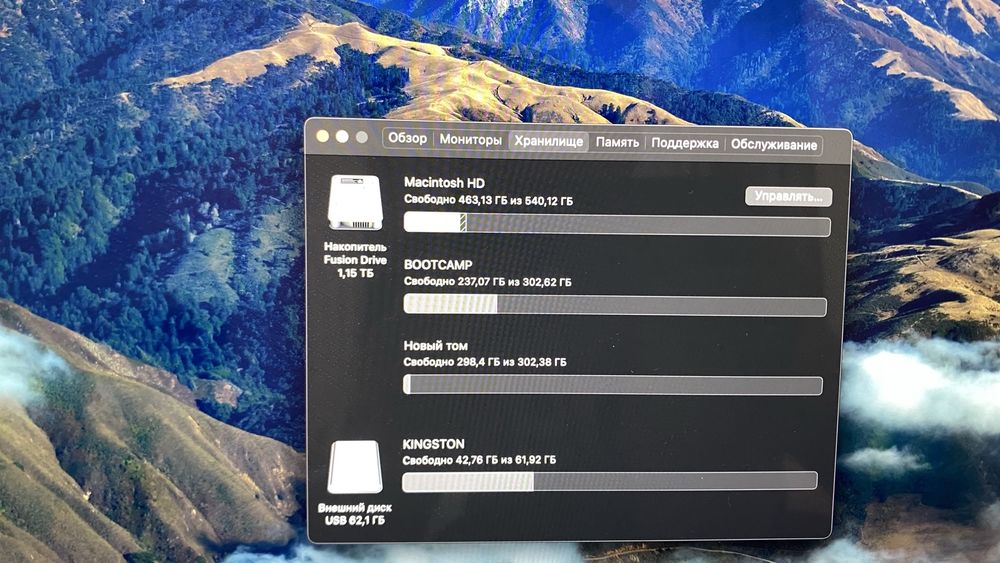Screen dimensions: 1000x563
Task: Click the Macintosh HD storage bar
Action: click(617, 224)
